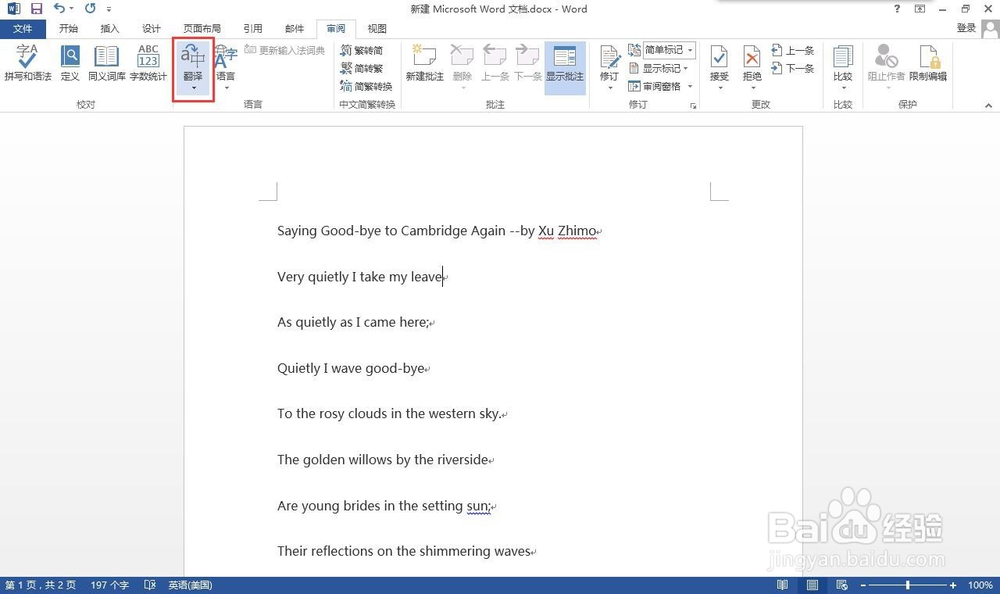
Task: Click the Accept change (接受) icon
Action: [719, 57]
